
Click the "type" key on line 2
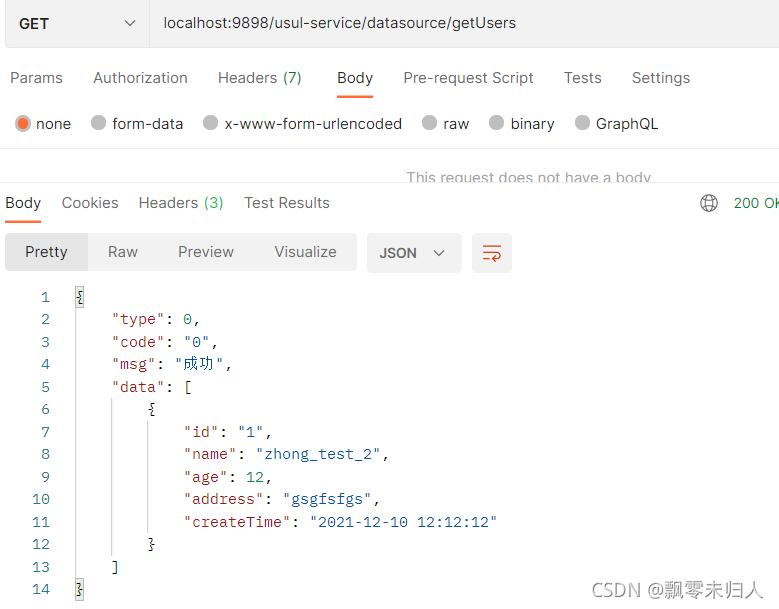[x=138, y=319]
